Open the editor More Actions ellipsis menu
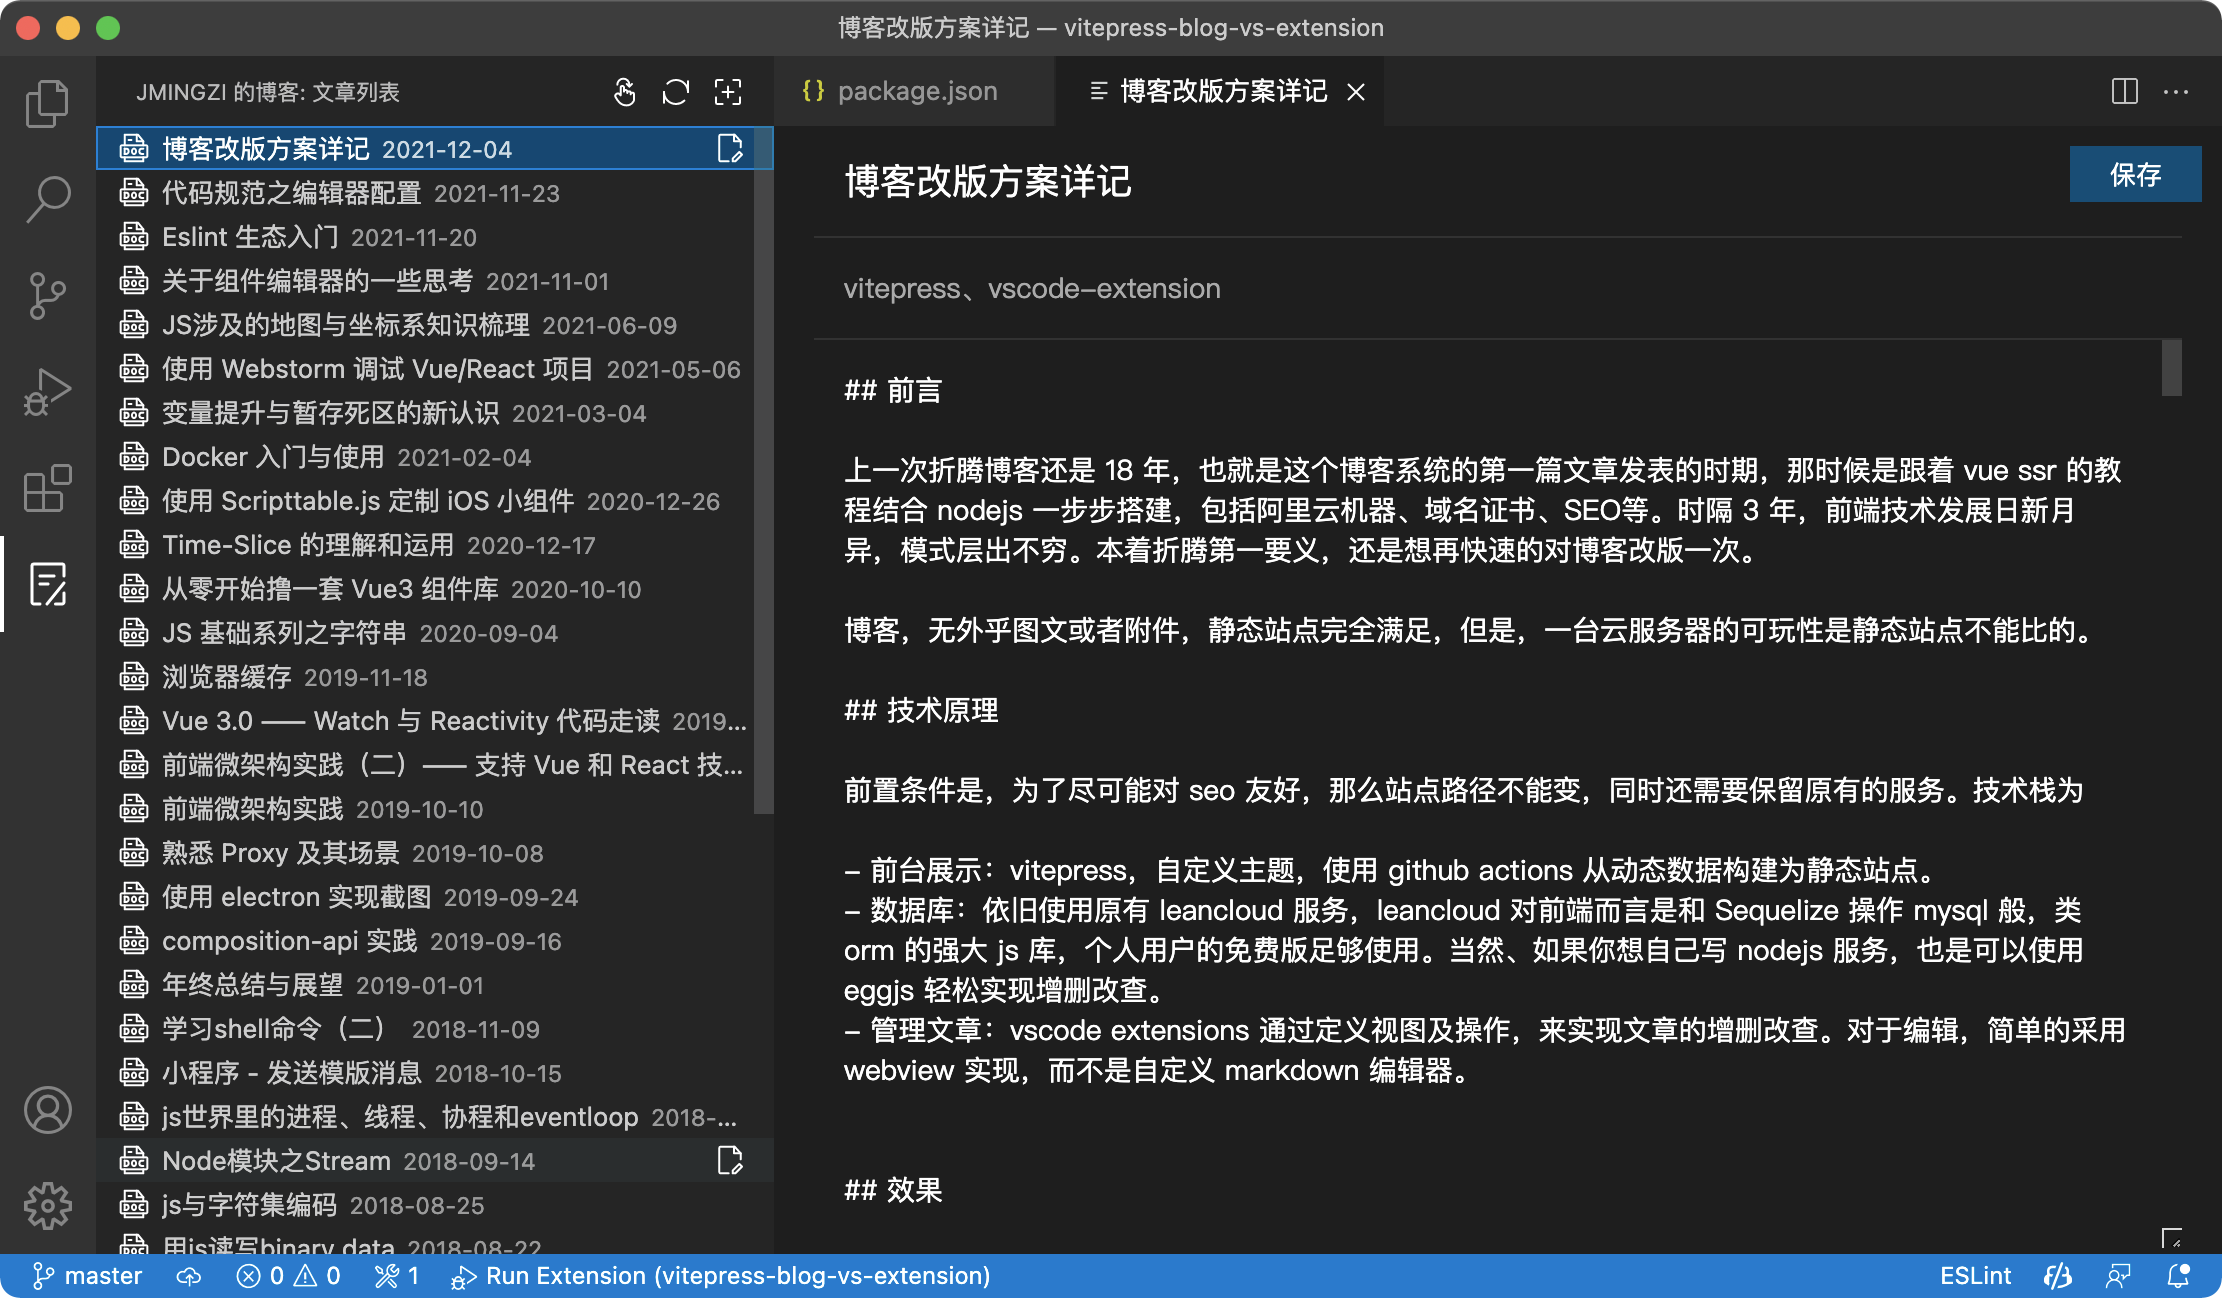Image resolution: width=2222 pixels, height=1298 pixels. [x=2176, y=92]
